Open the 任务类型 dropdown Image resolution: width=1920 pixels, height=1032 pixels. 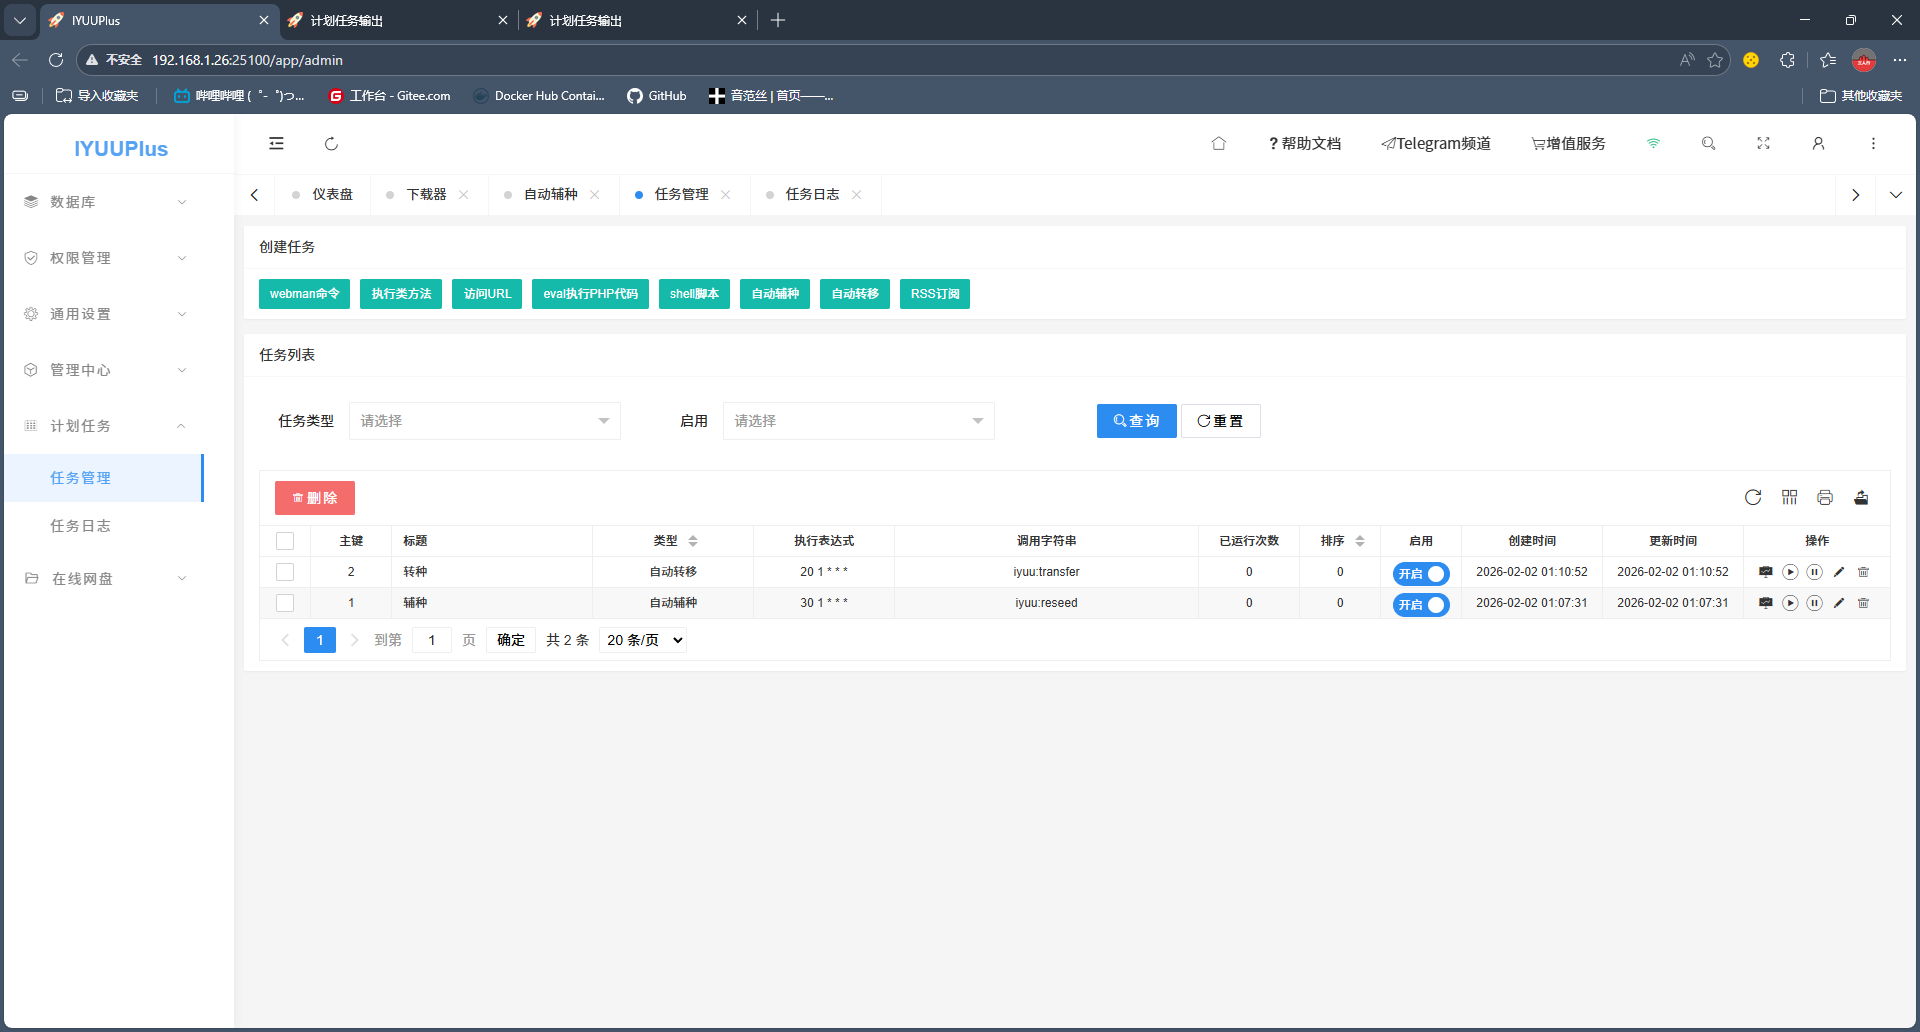pyautogui.click(x=484, y=421)
